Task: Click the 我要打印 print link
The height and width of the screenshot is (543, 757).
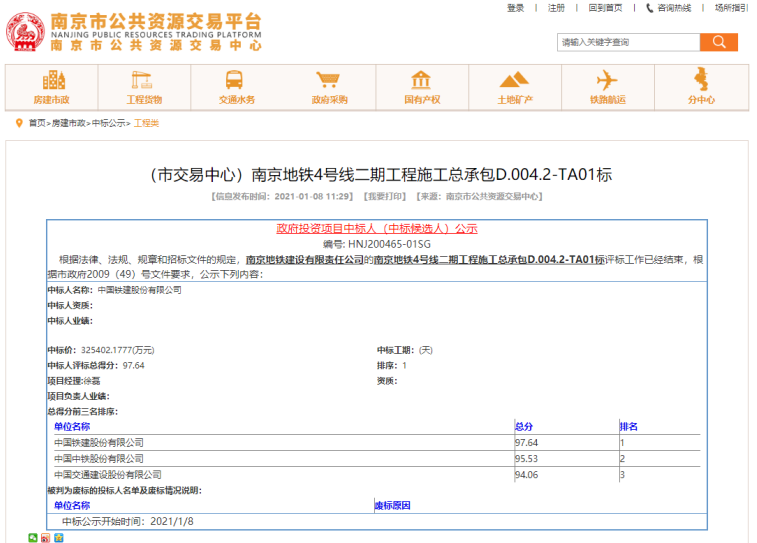Action: (x=385, y=197)
